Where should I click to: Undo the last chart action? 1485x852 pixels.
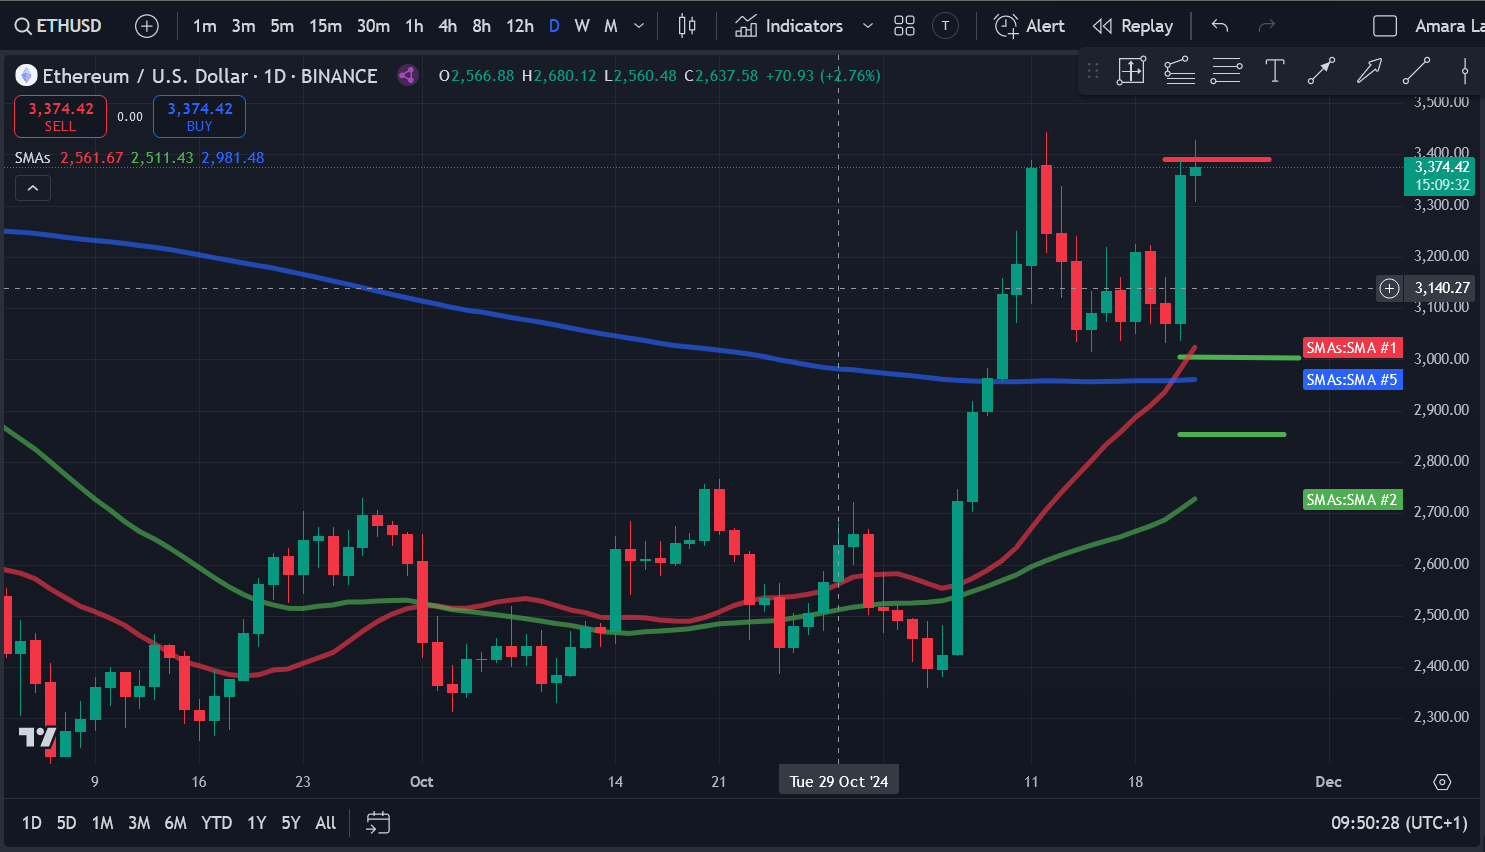1220,26
